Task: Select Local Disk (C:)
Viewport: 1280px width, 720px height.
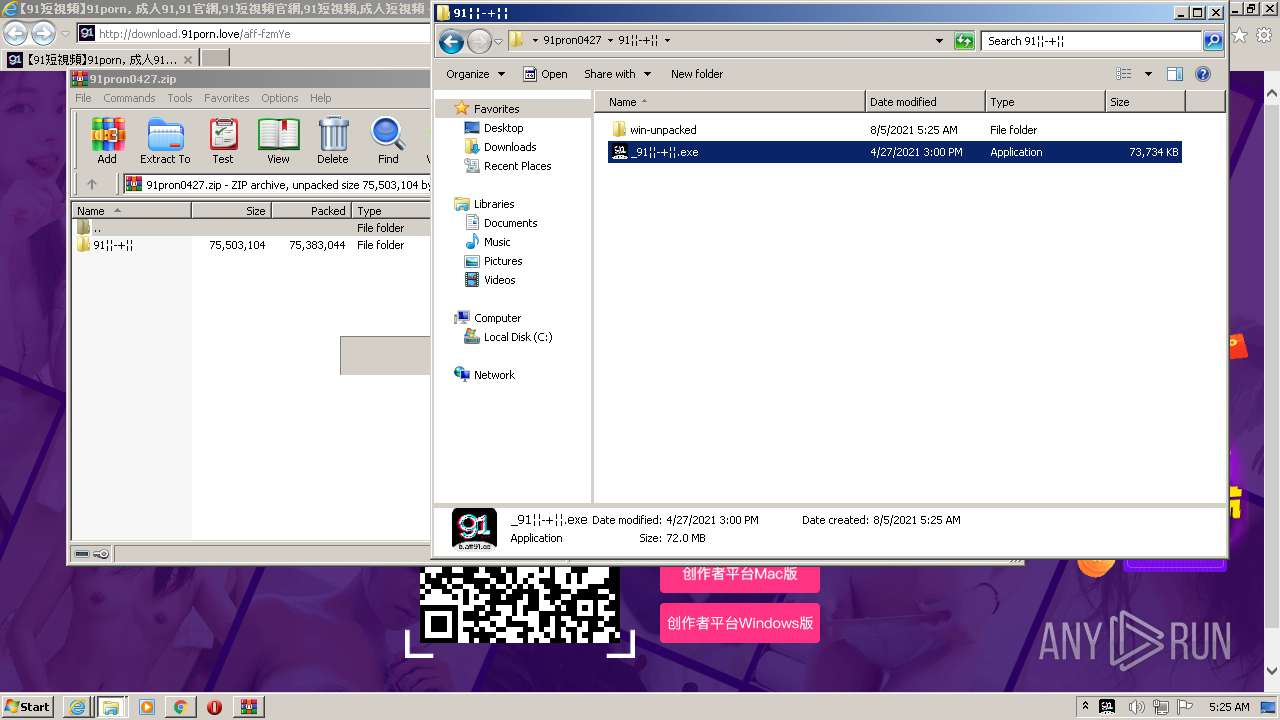Action: pos(517,337)
